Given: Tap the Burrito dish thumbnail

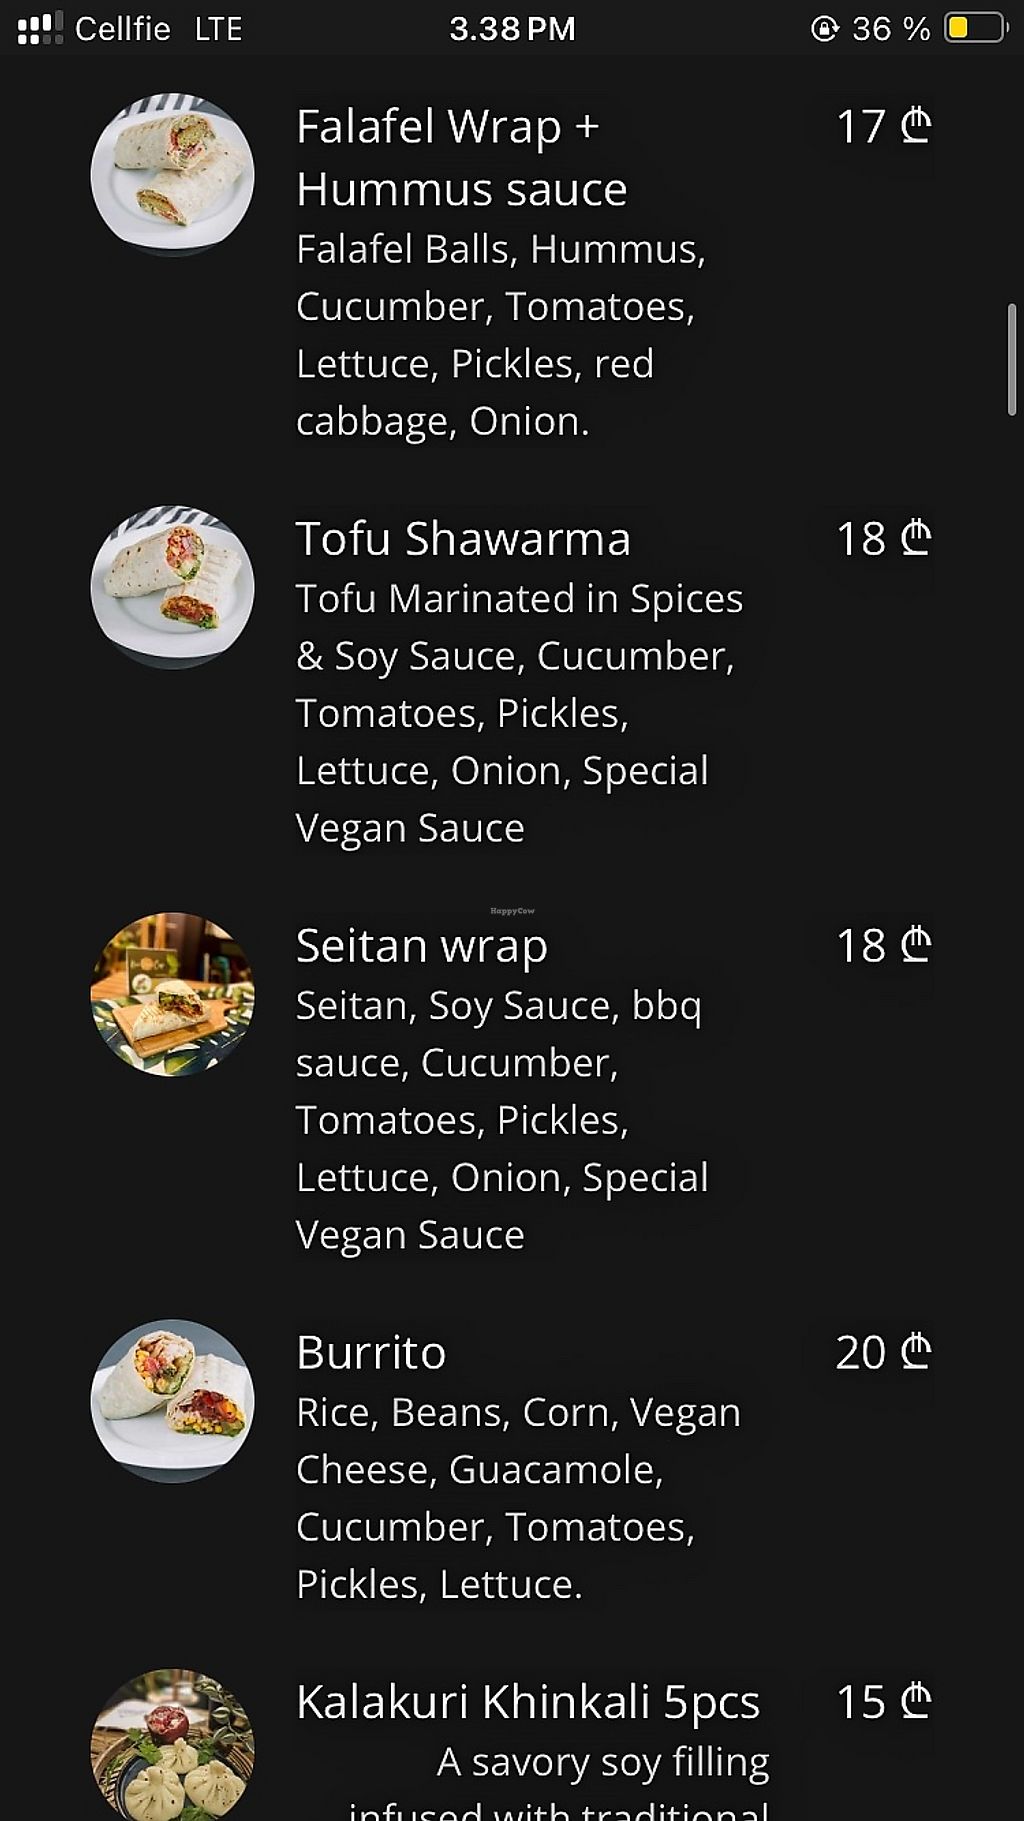Looking at the screenshot, I should pyautogui.click(x=172, y=1401).
